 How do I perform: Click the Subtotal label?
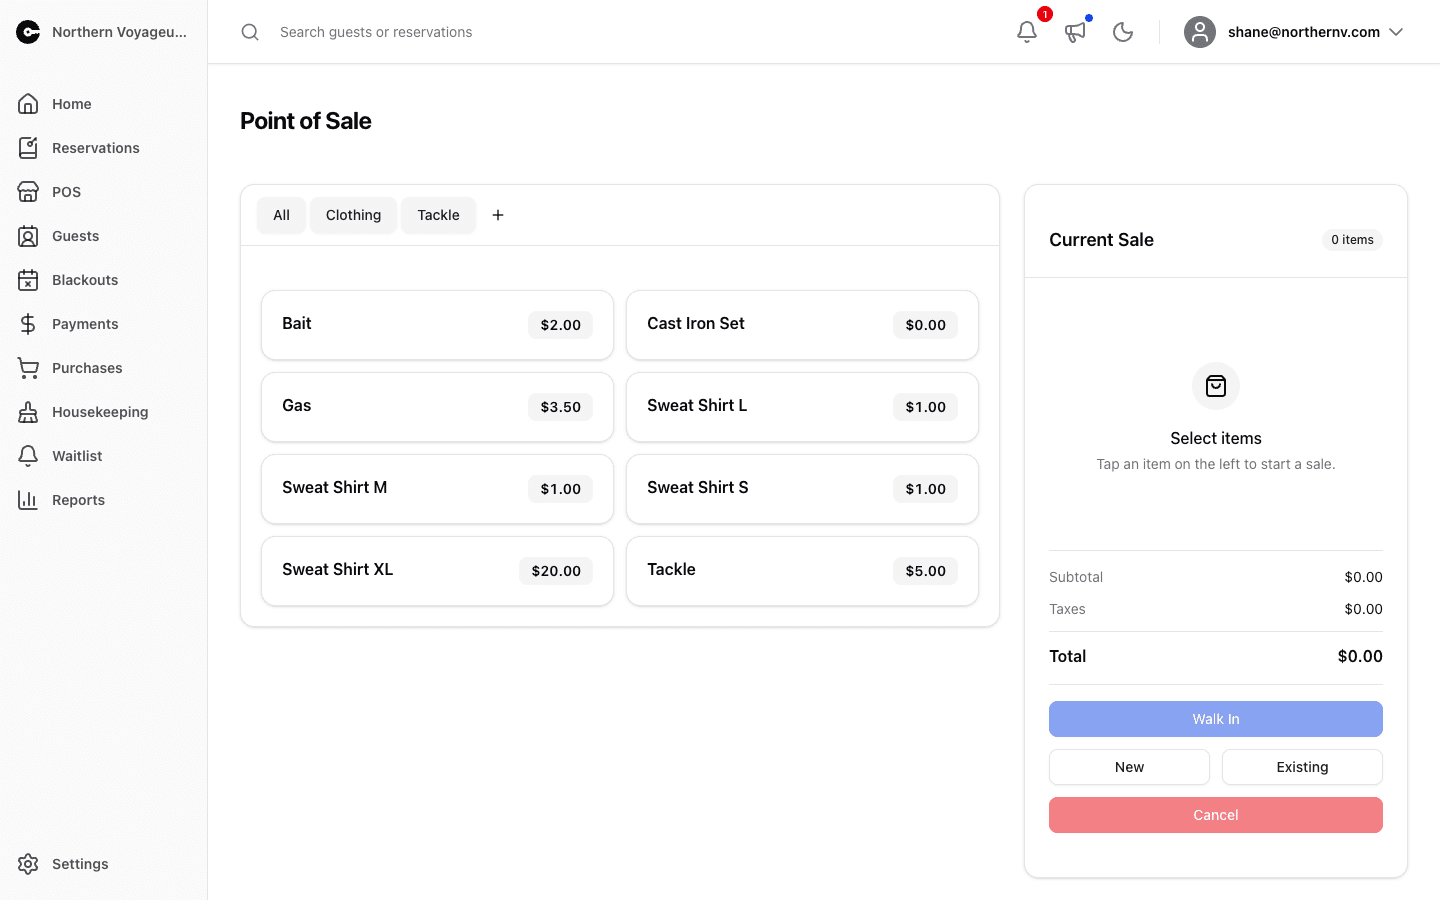pyautogui.click(x=1076, y=577)
